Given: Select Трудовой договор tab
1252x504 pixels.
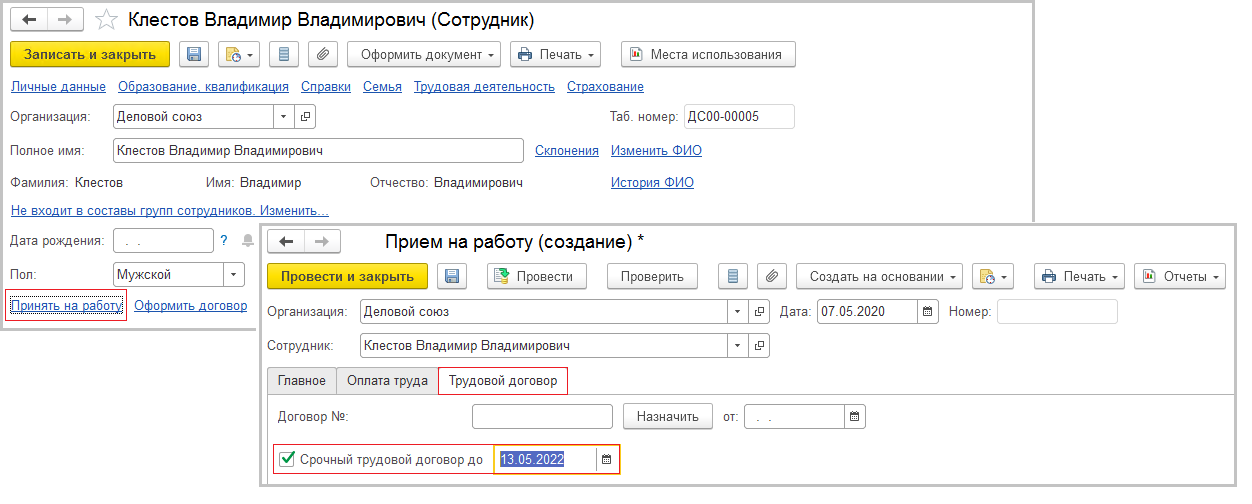Looking at the screenshot, I should 503,381.
